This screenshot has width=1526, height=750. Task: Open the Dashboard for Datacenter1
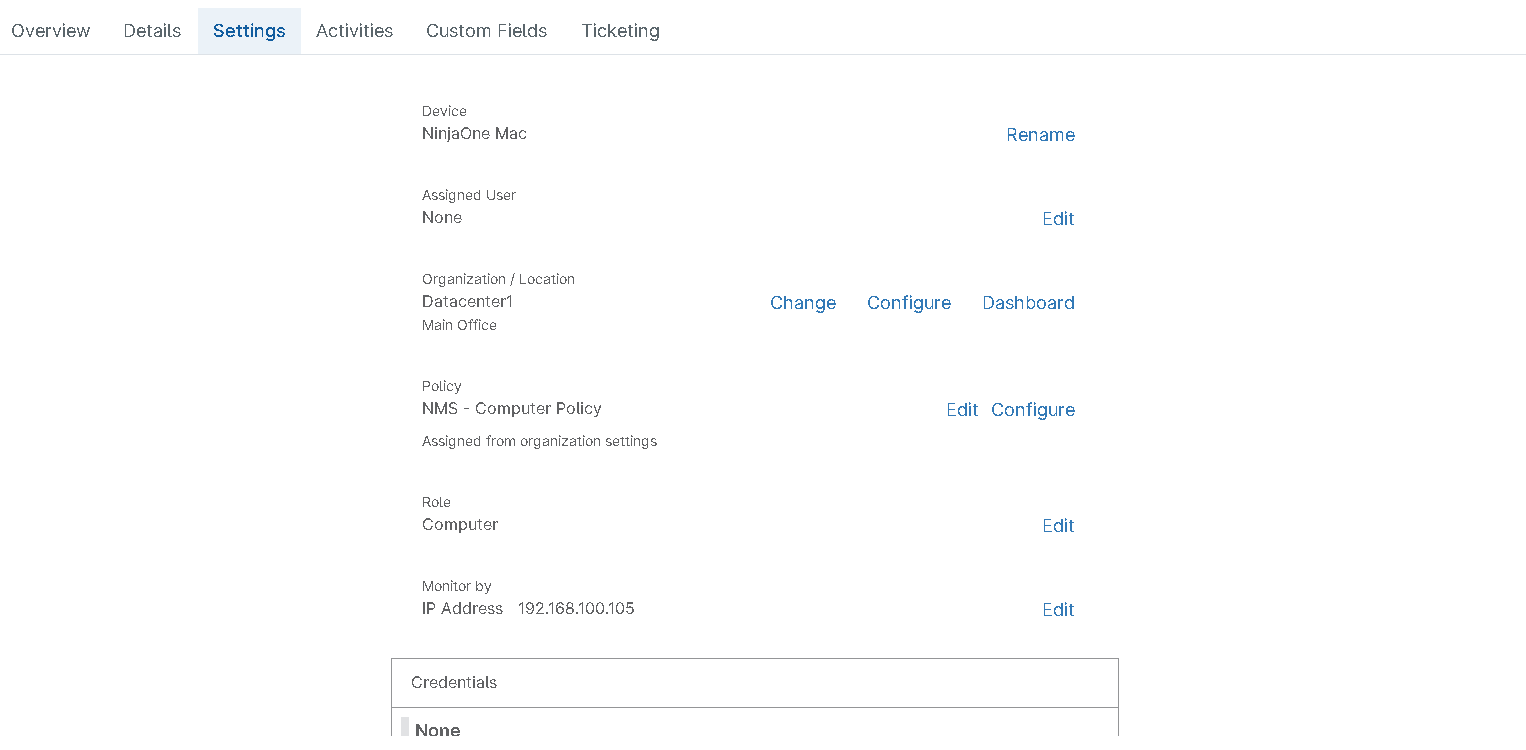point(1028,302)
